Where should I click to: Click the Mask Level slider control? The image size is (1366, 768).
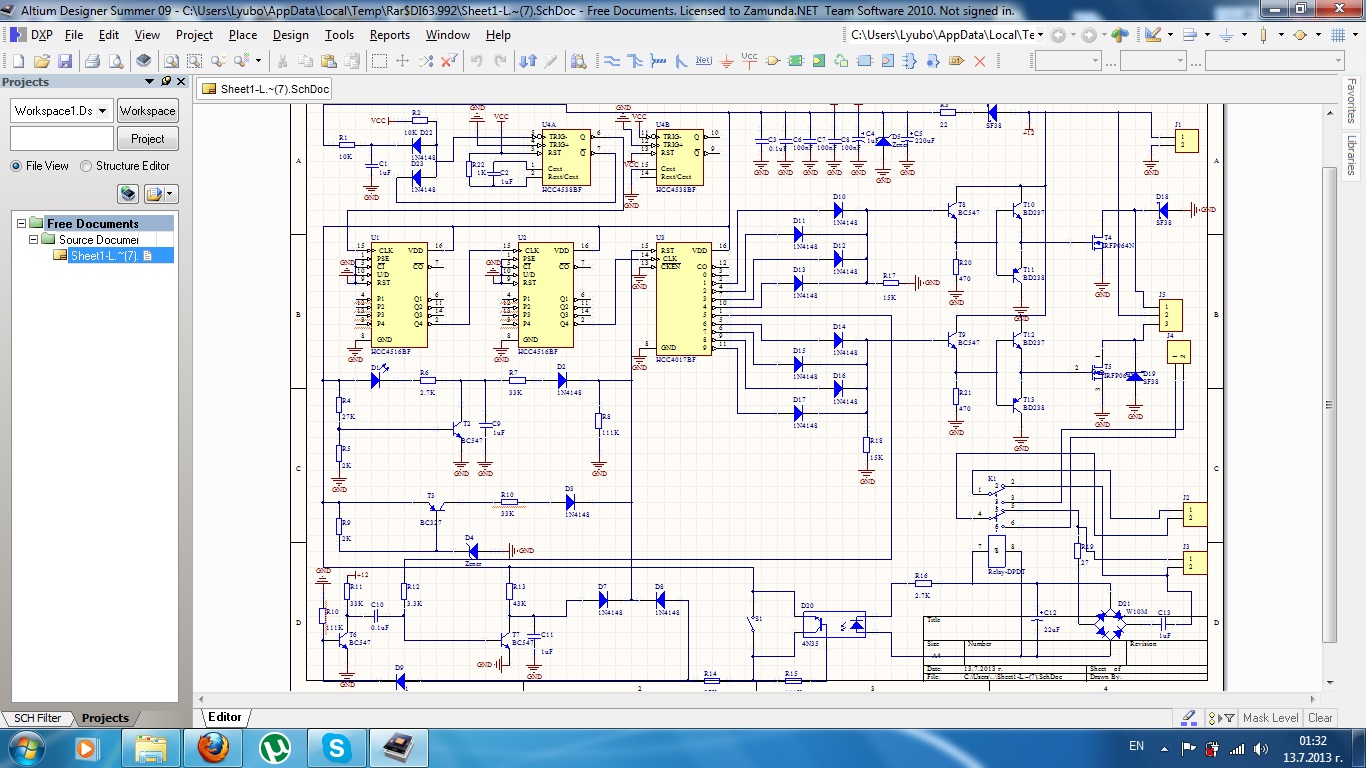tap(1270, 718)
